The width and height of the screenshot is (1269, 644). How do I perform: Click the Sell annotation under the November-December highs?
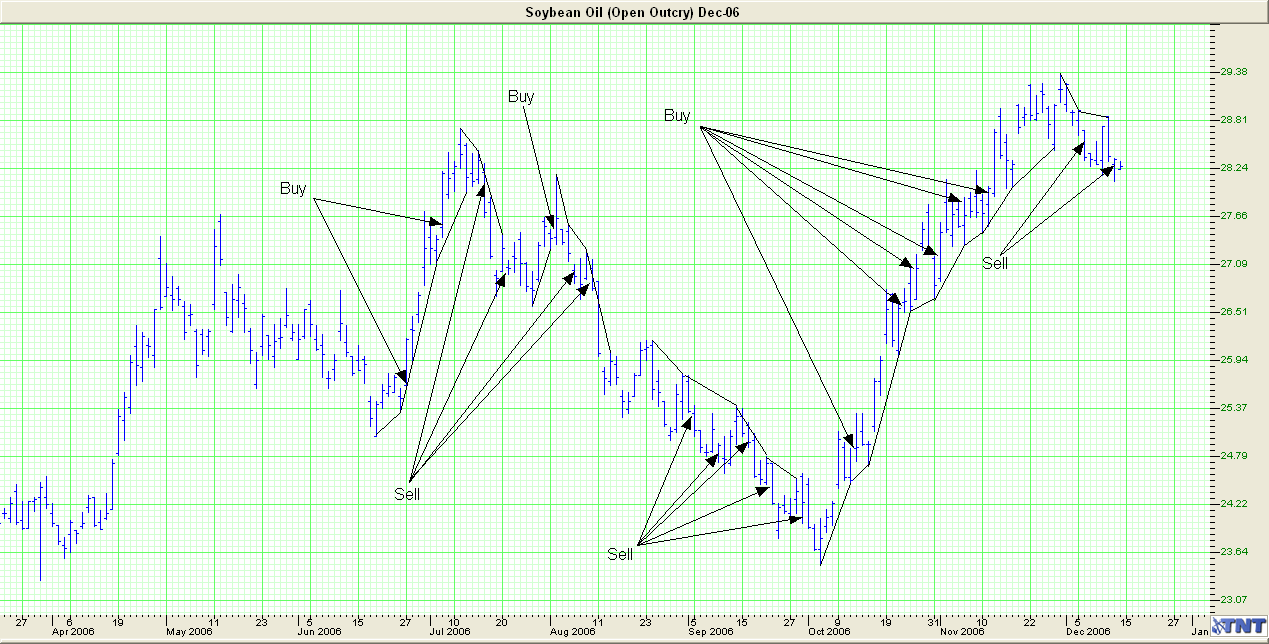click(995, 263)
